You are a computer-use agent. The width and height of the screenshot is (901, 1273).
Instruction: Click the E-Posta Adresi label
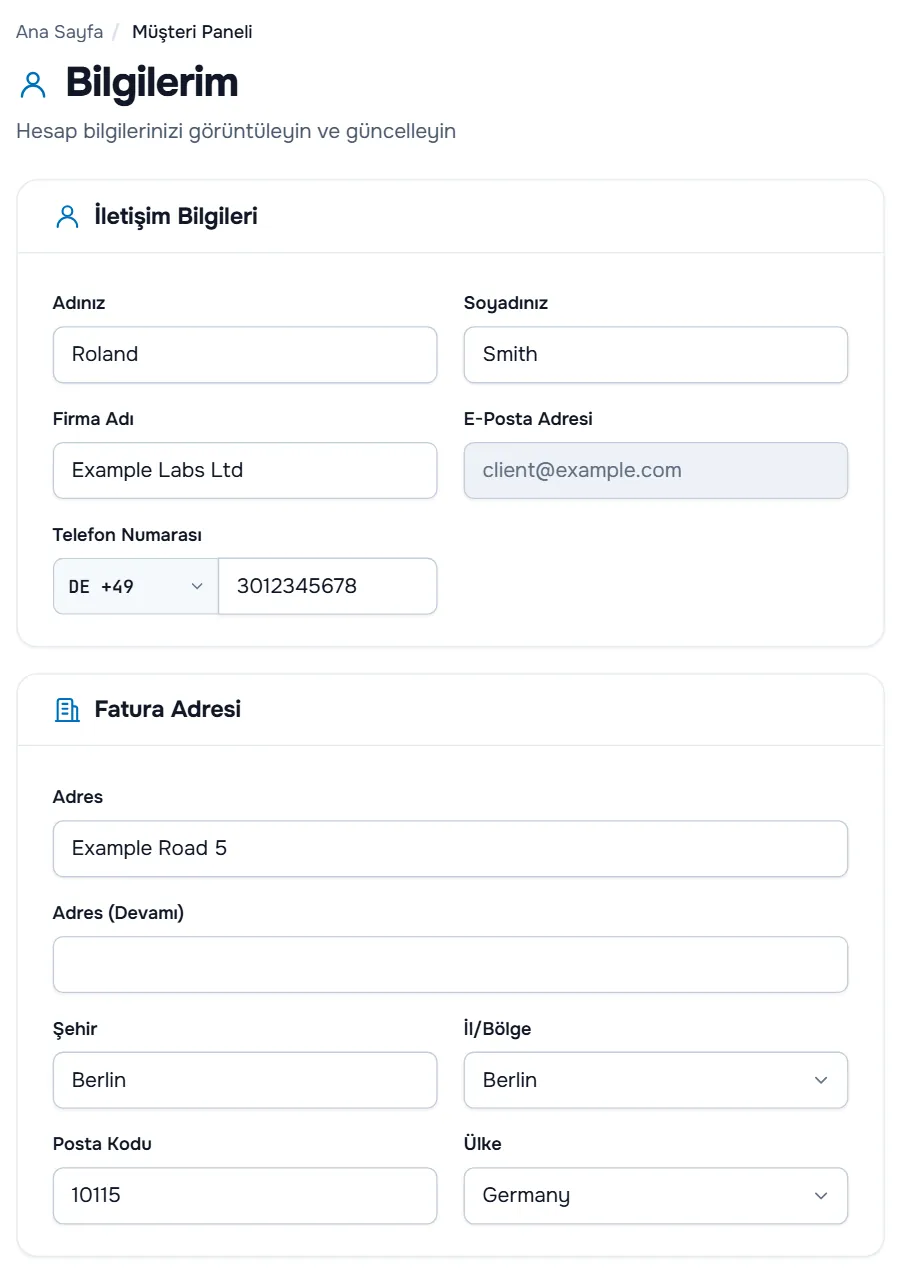coord(528,419)
